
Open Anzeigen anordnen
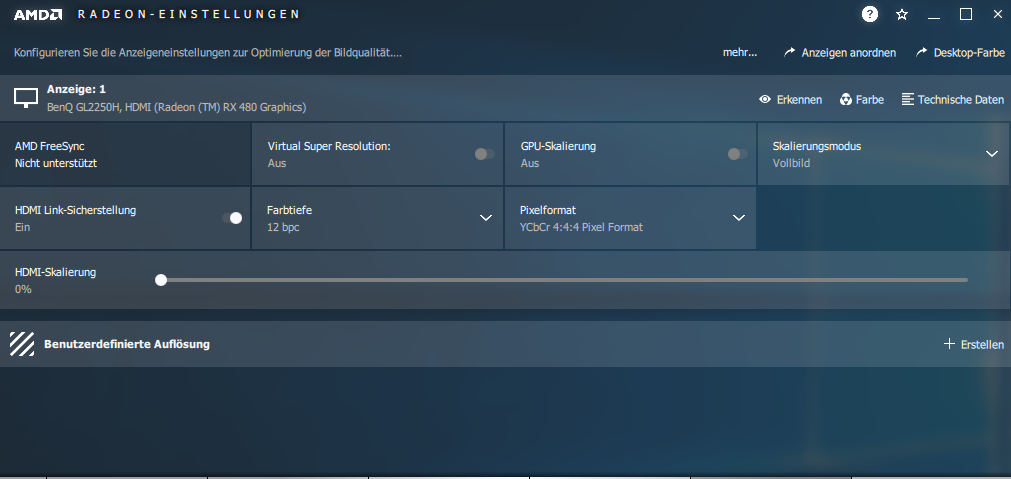click(839, 53)
